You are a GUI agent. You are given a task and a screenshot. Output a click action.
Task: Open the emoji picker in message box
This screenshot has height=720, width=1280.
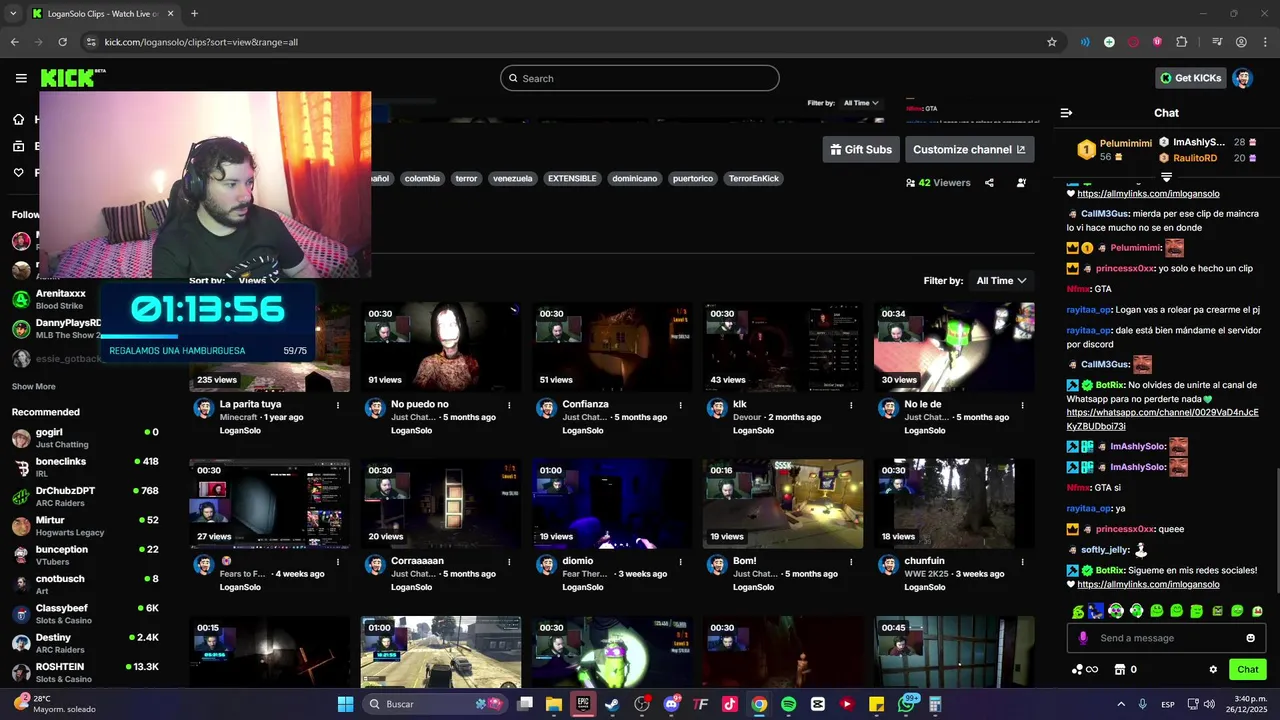point(1250,638)
